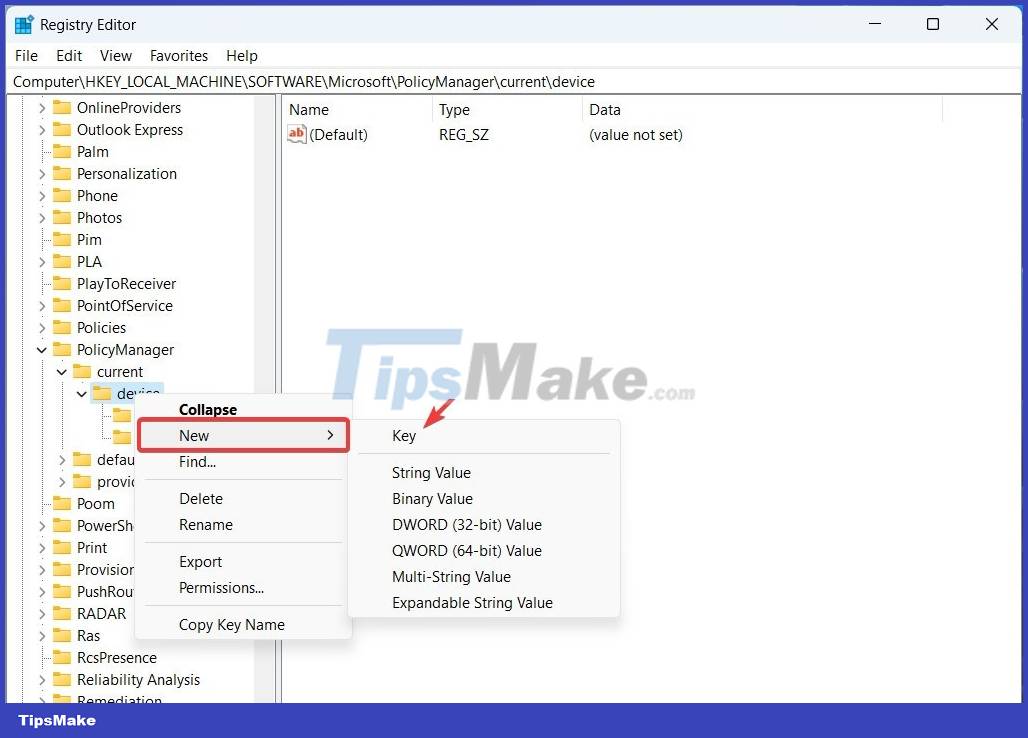Open the File menu
Screen dimensions: 1028x738
tap(26, 56)
